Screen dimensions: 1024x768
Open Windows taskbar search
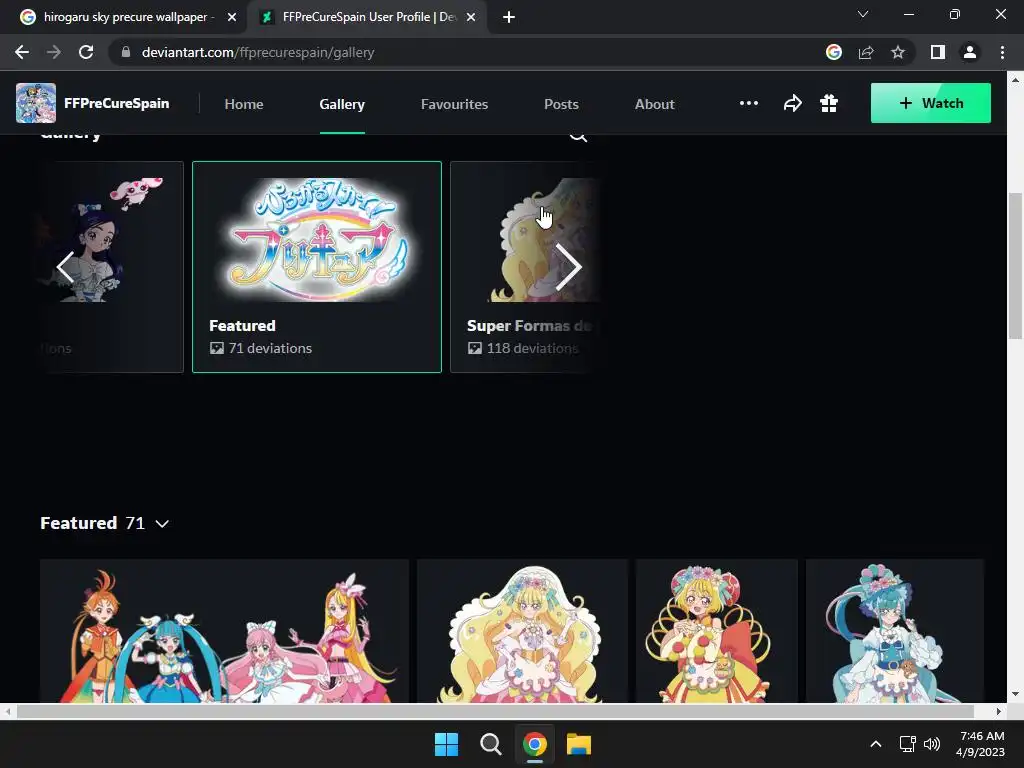pyautogui.click(x=490, y=744)
